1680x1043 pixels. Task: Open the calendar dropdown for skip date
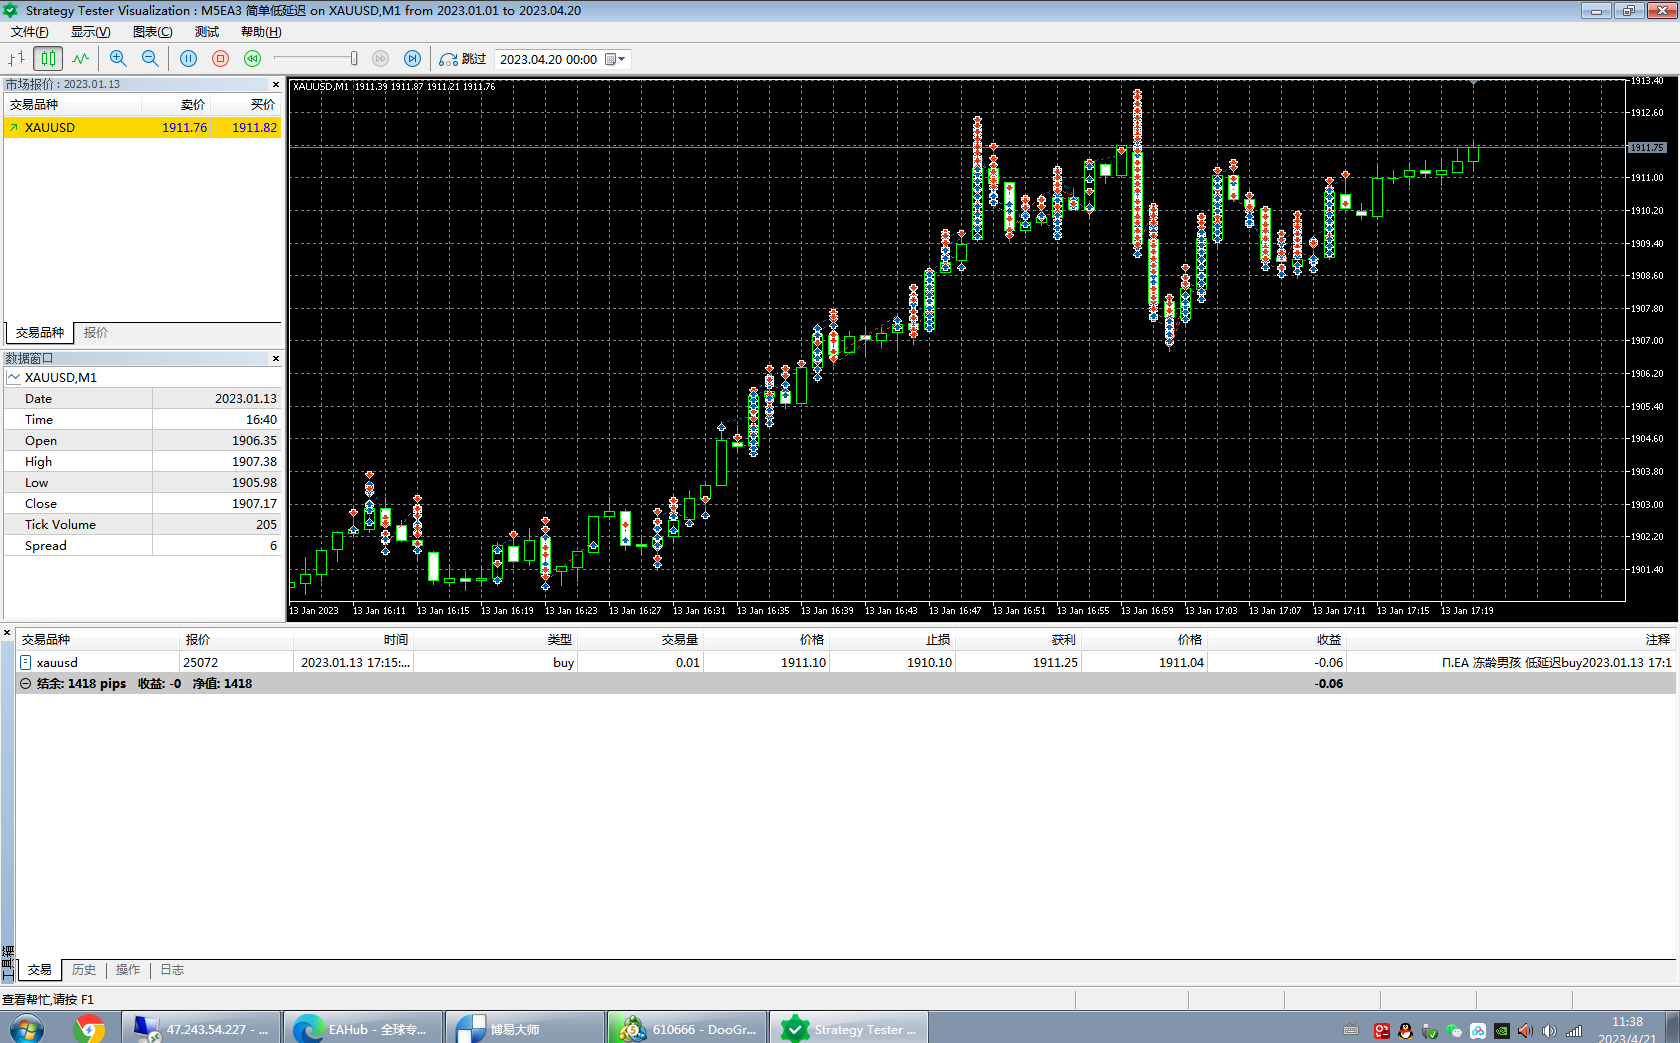tap(616, 59)
